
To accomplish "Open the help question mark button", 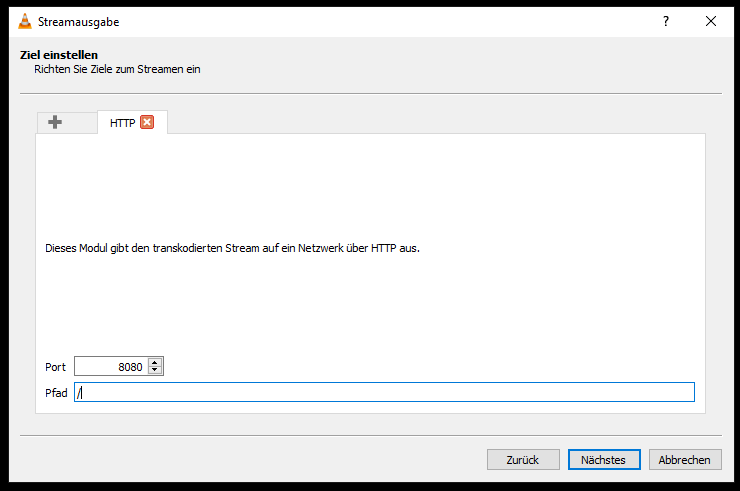I will 665,21.
